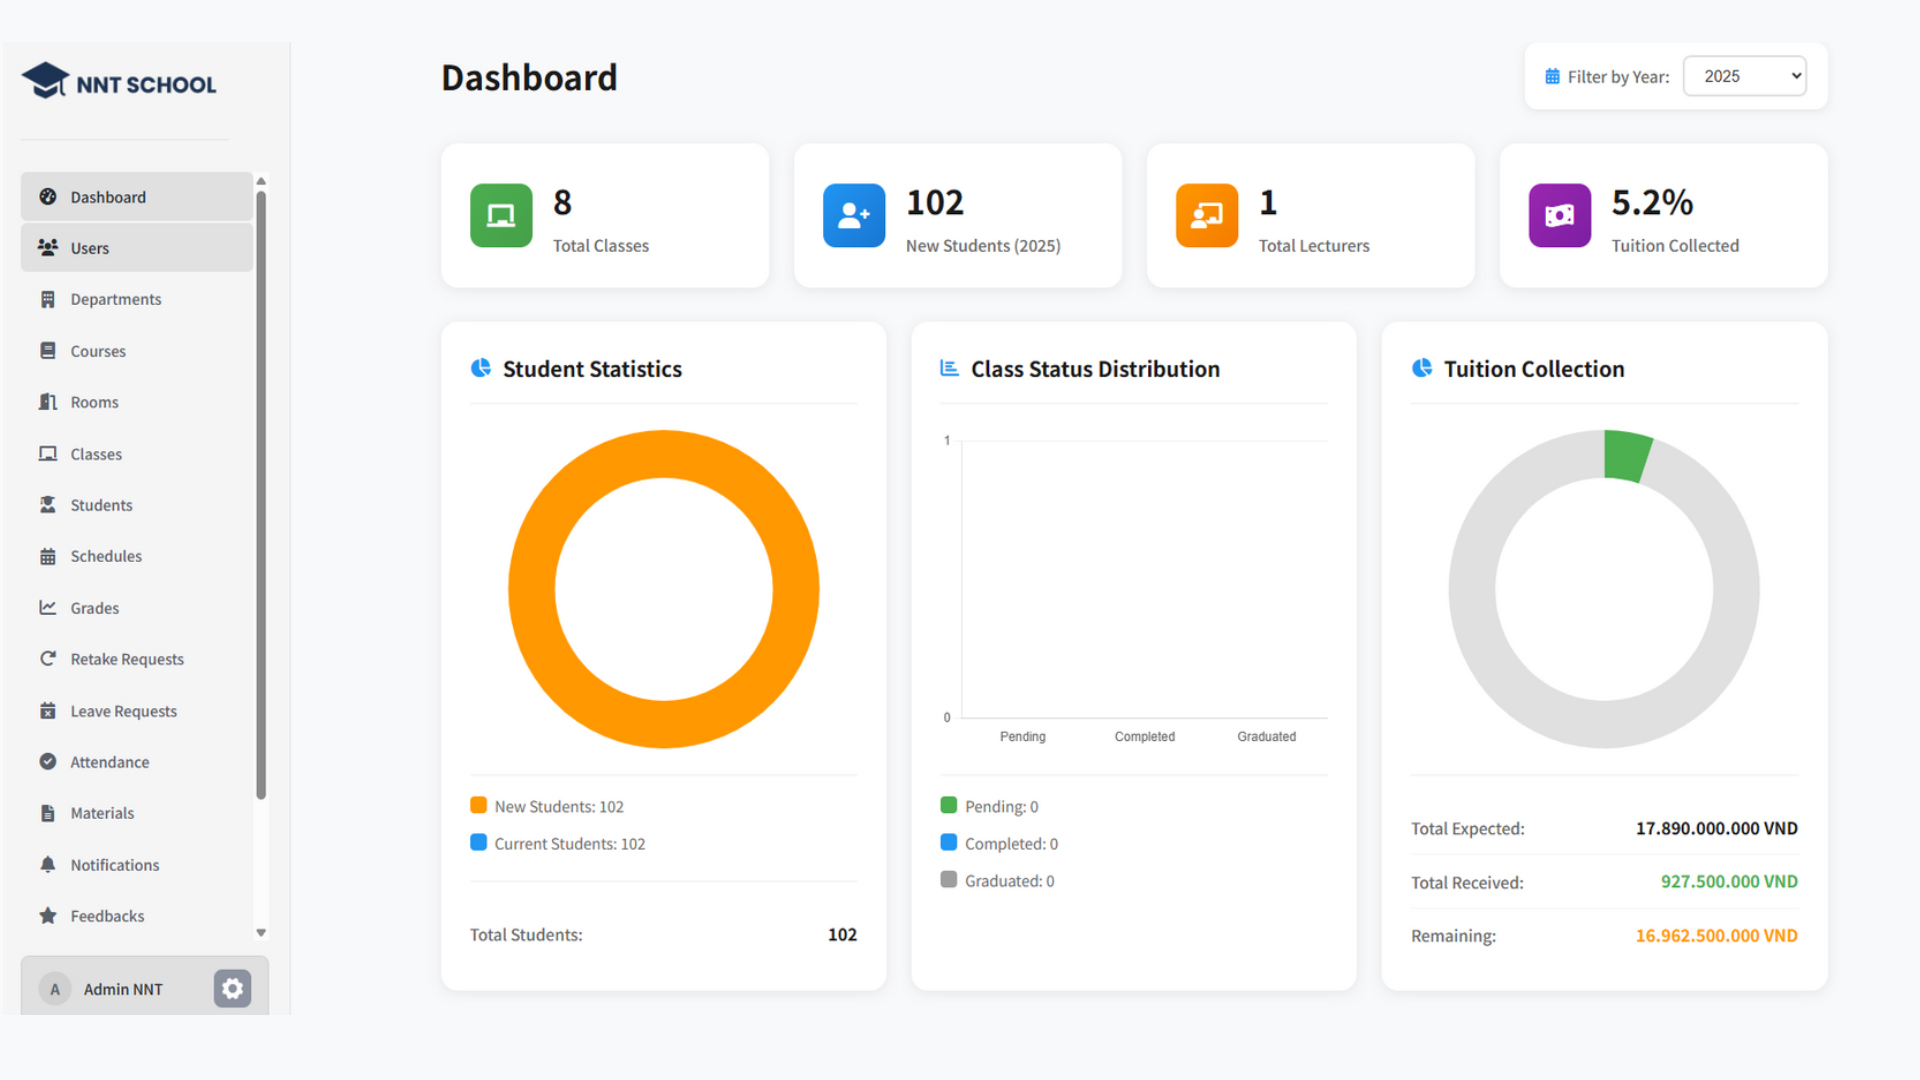Click the orange Total Lecturers icon
1920x1080 pixels.
[1207, 215]
